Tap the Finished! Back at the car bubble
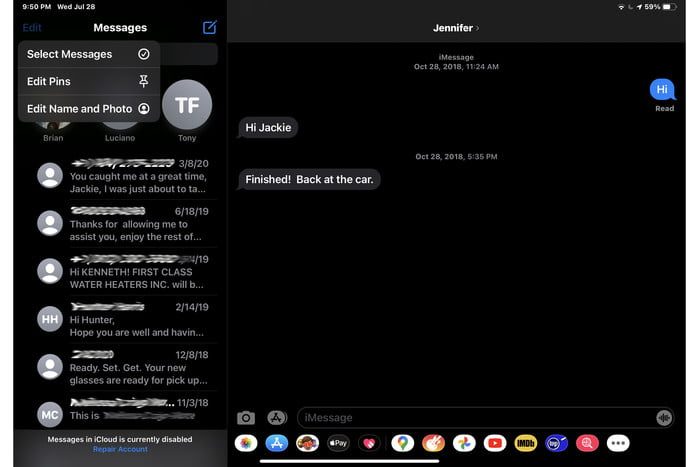The height and width of the screenshot is (467, 700). point(309,179)
